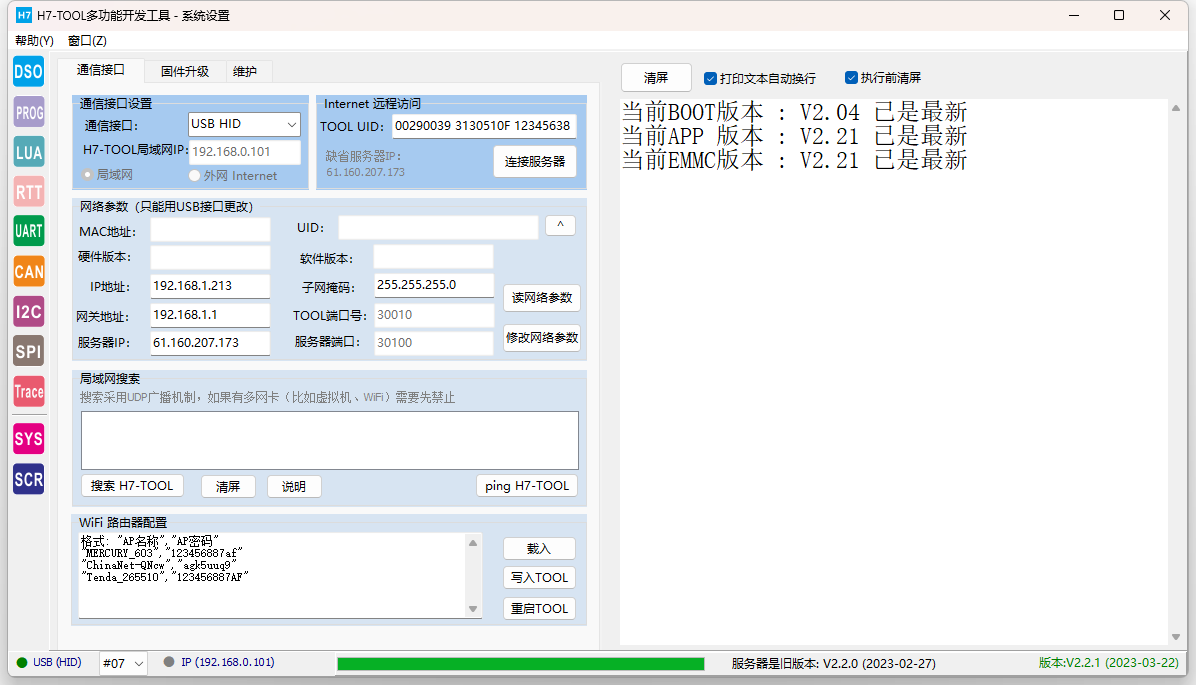The image size is (1196, 685).
Task: Select the 外网 Internet radio button
Action: click(195, 175)
